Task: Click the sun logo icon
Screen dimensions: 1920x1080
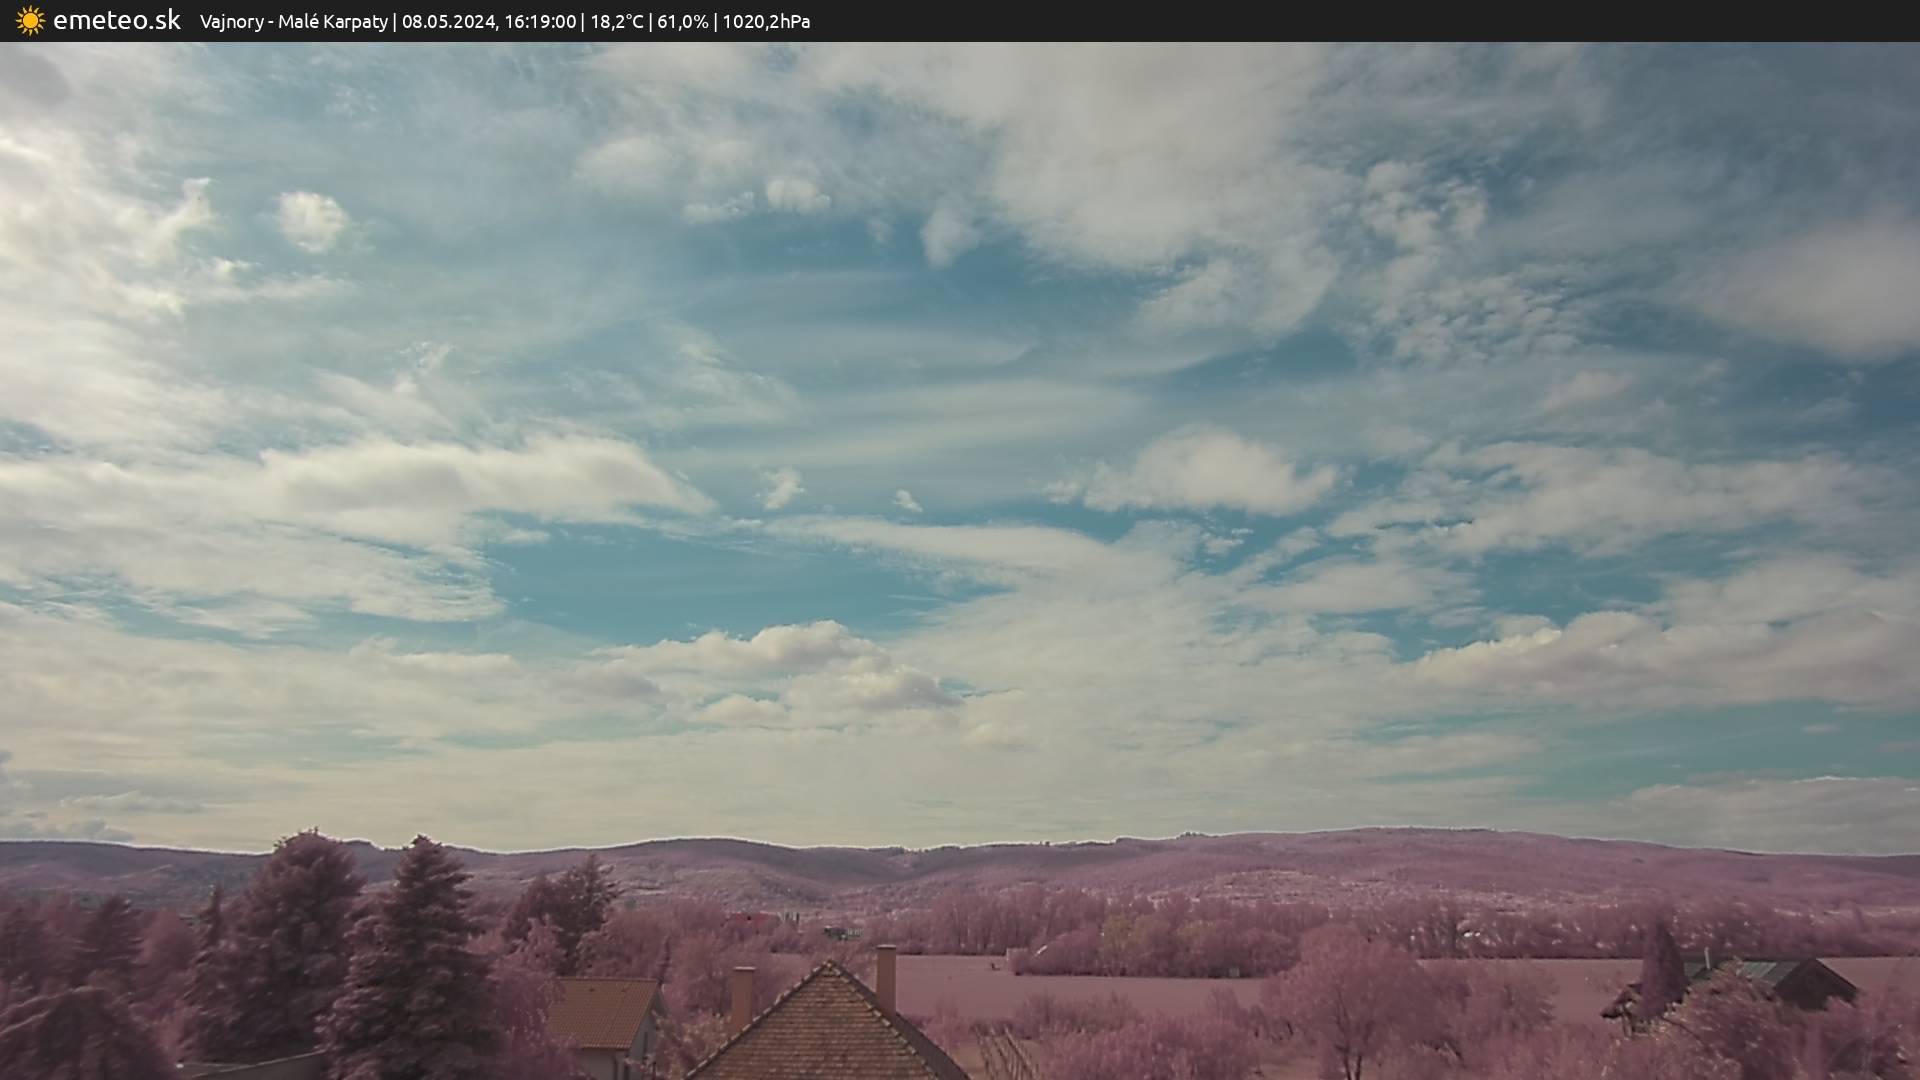Action: click(x=30, y=20)
